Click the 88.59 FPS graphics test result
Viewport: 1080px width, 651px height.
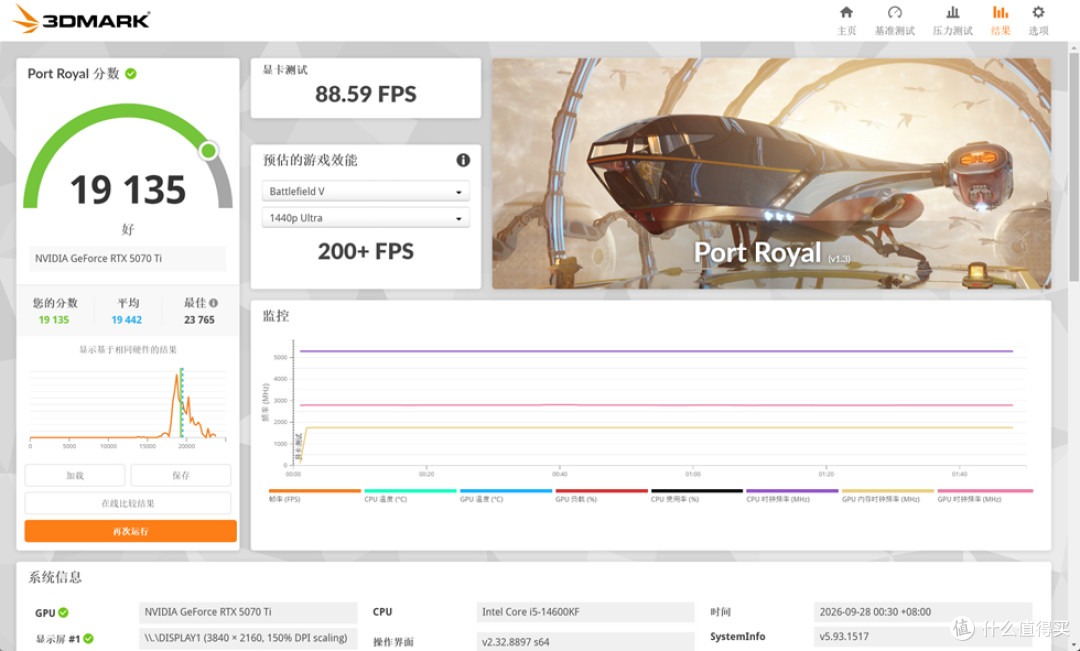366,94
